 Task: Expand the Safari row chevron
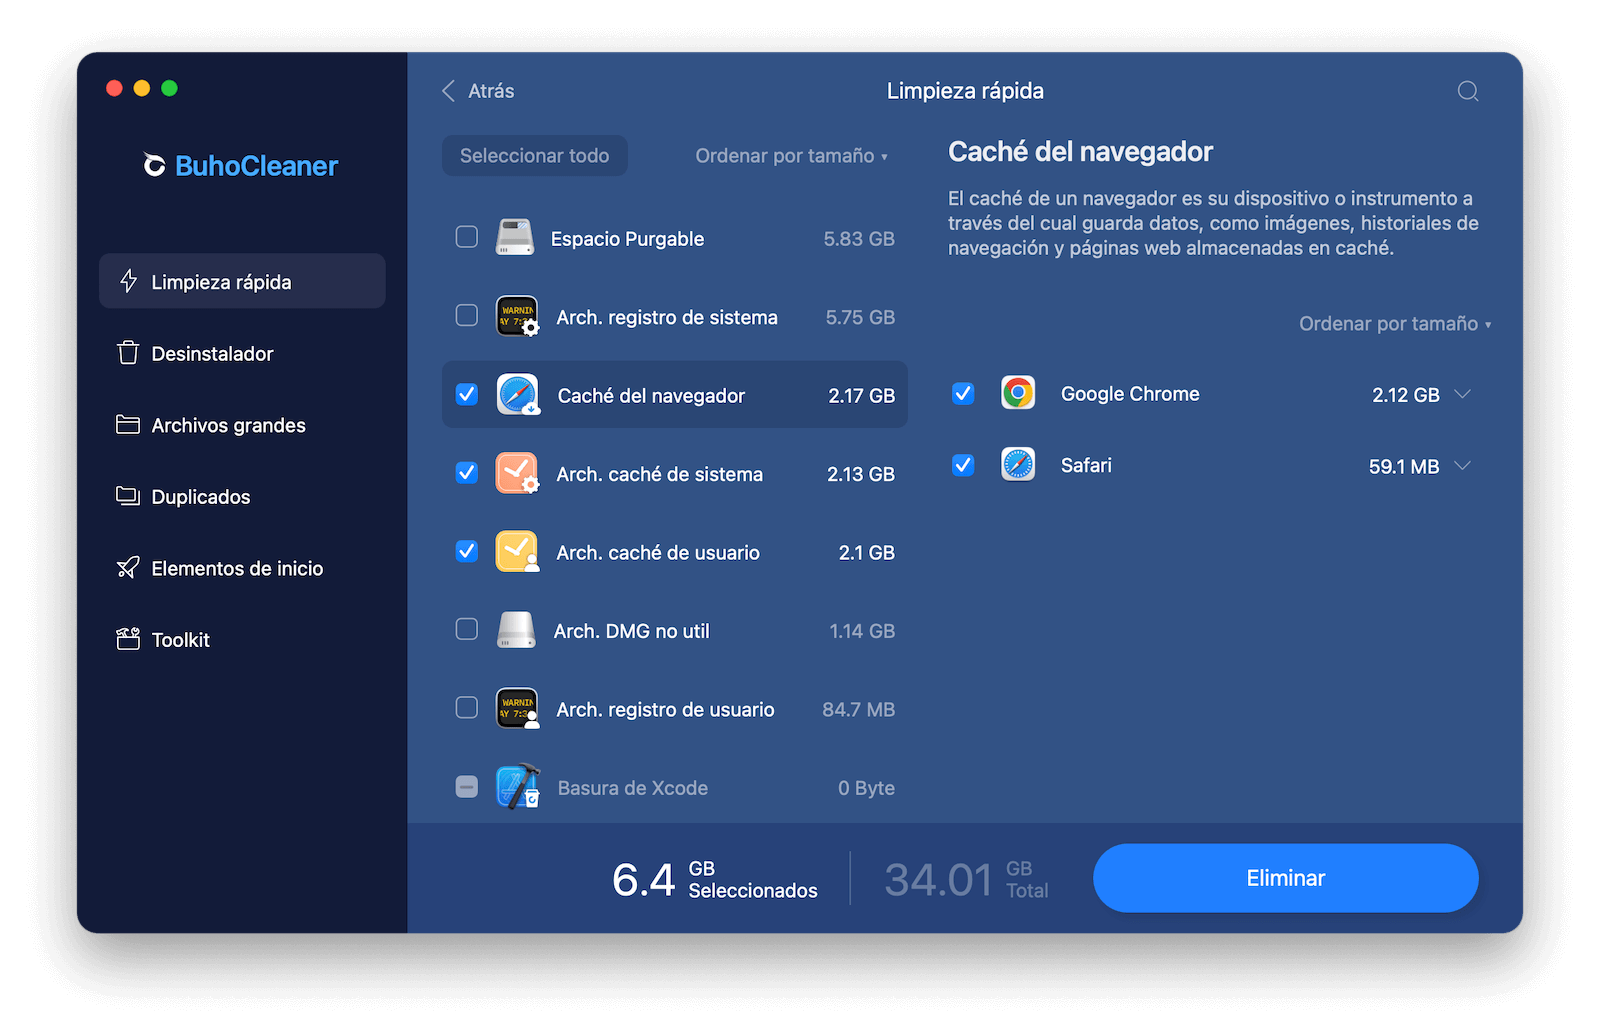(1463, 466)
